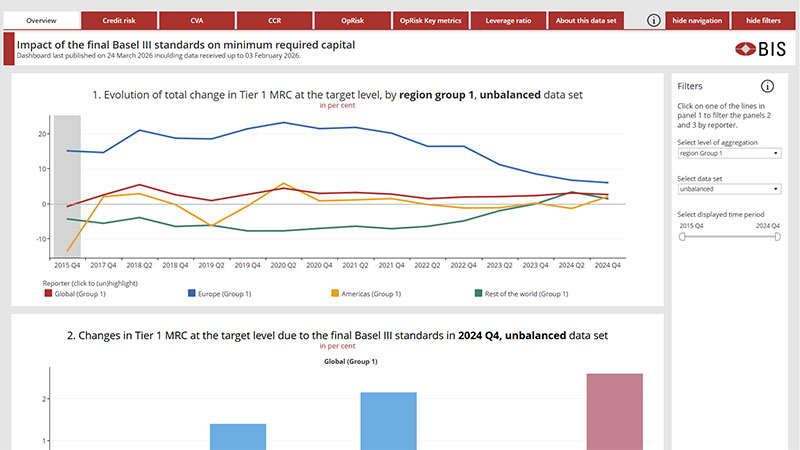
Task: Click the blue Europe legend color swatch
Action: pyautogui.click(x=191, y=293)
